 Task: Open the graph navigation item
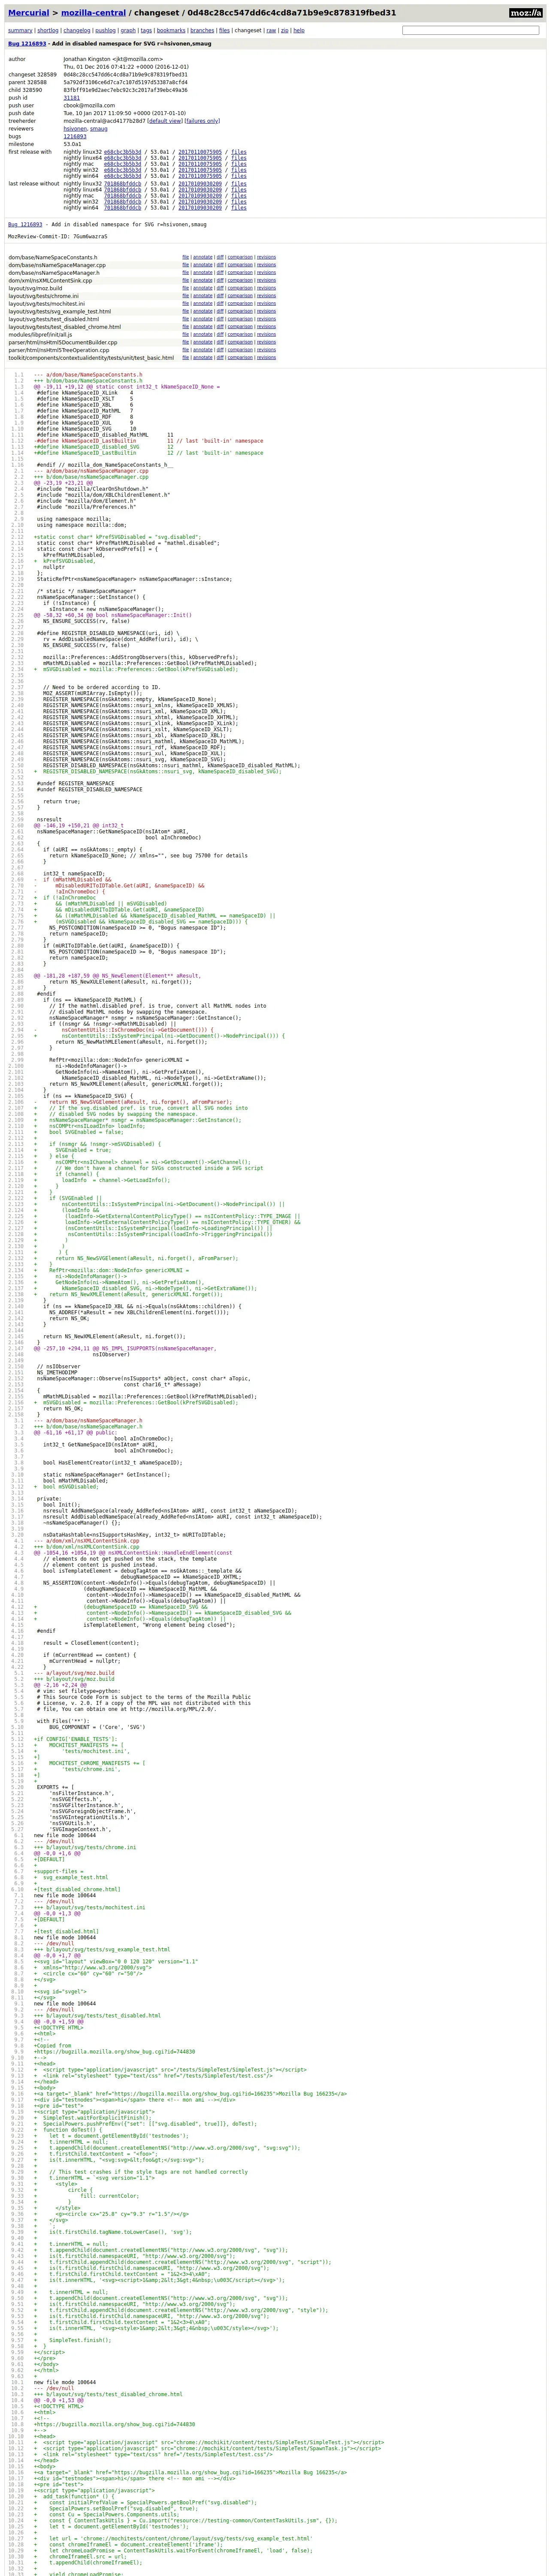pos(128,31)
